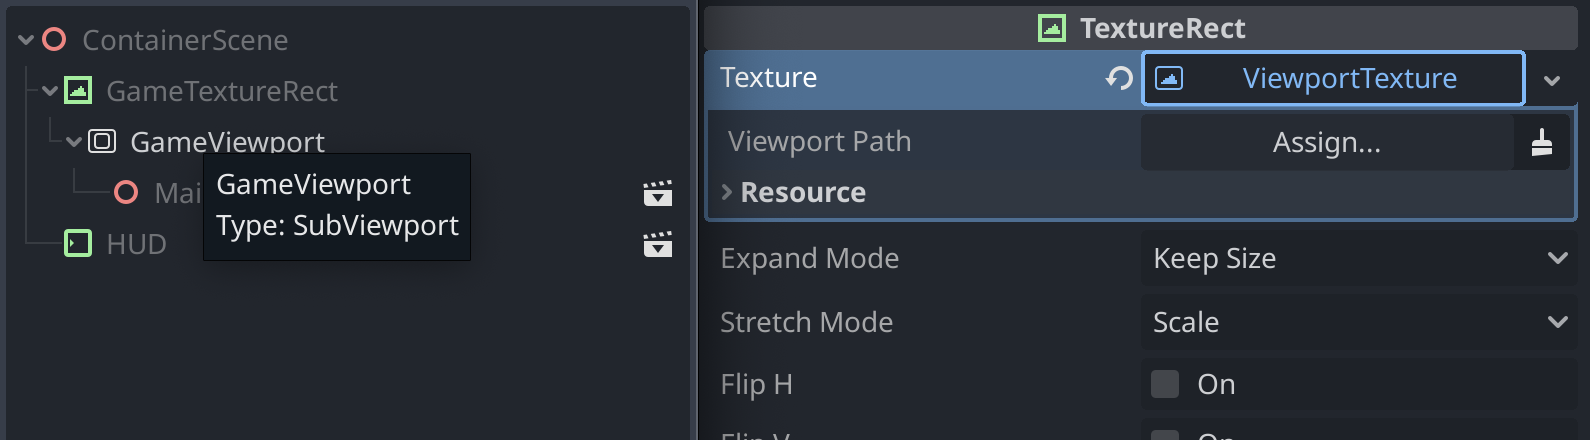Enable the Flip H checkbox
This screenshot has width=1590, height=440.
1165,384
